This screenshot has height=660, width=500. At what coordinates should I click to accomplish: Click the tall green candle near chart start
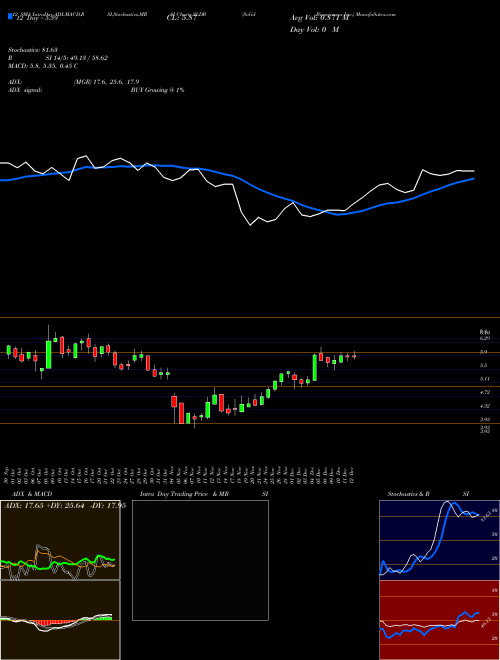coord(48,354)
